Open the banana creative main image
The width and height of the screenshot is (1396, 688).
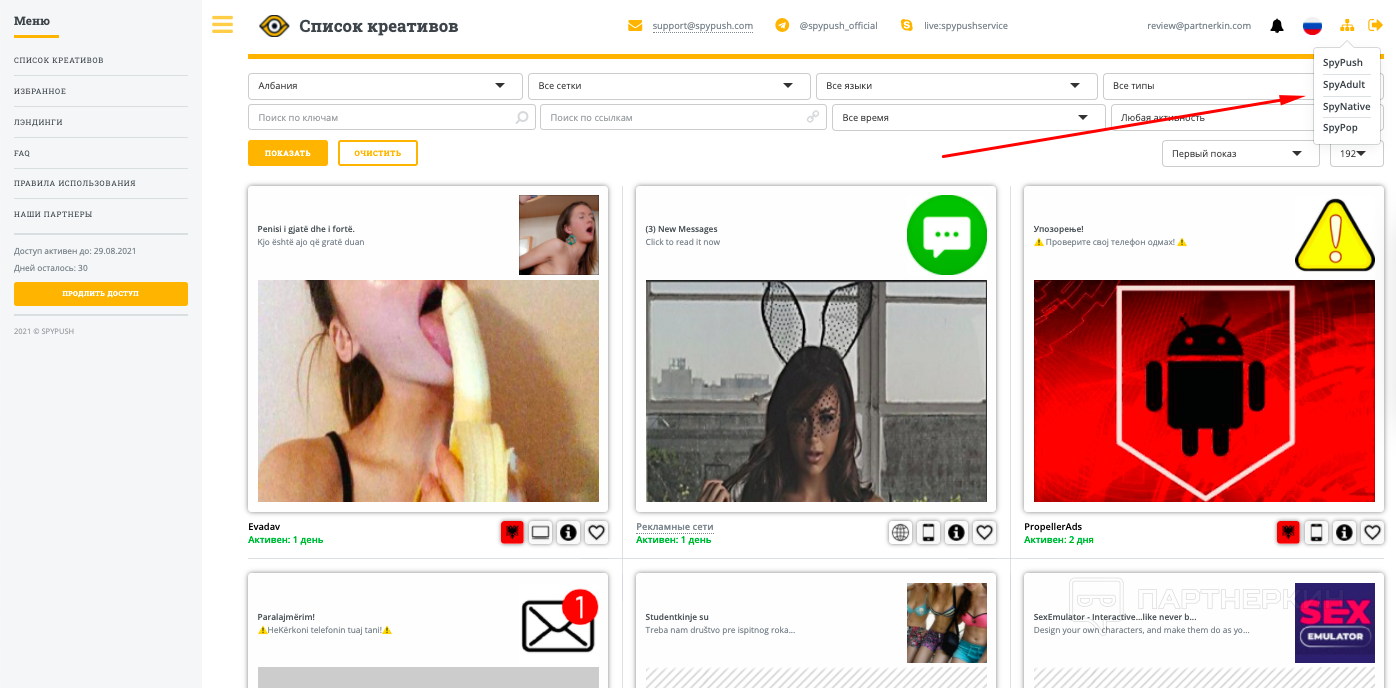tap(428, 391)
